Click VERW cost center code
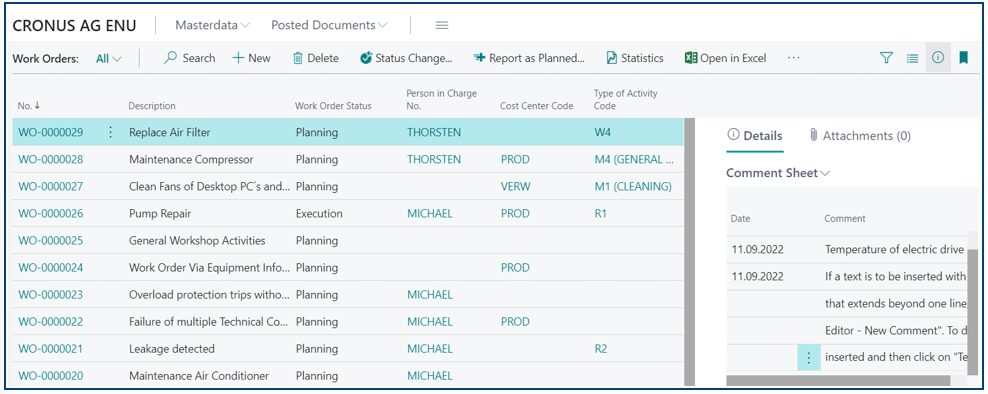 [x=515, y=187]
